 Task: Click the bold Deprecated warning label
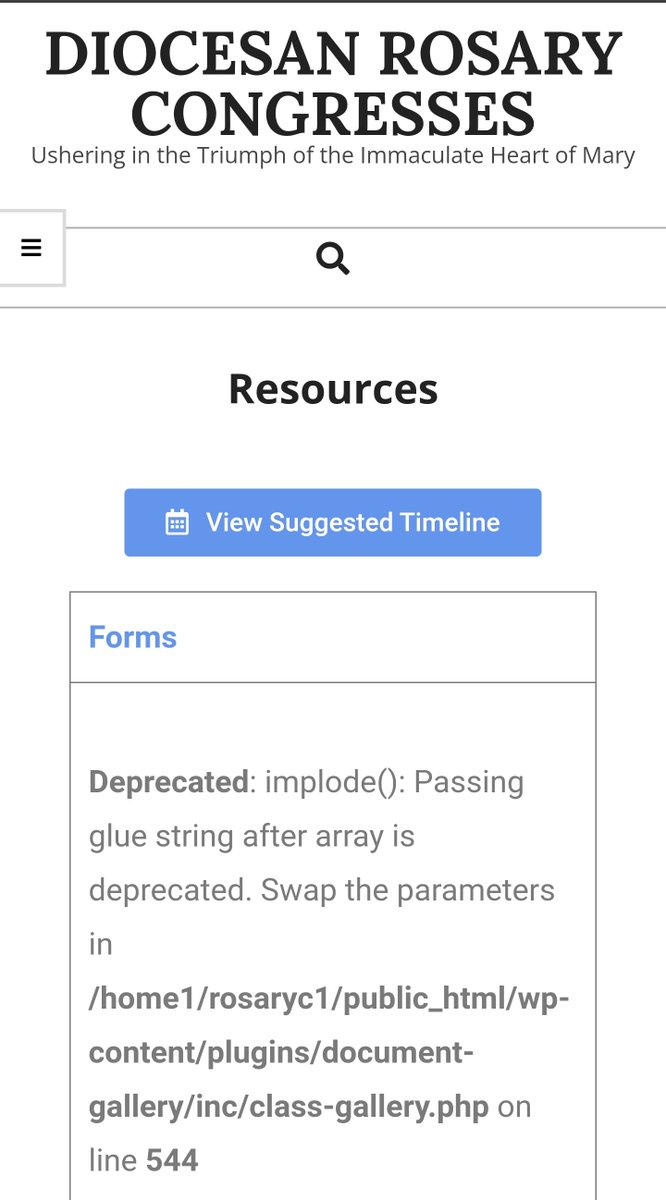click(x=168, y=782)
